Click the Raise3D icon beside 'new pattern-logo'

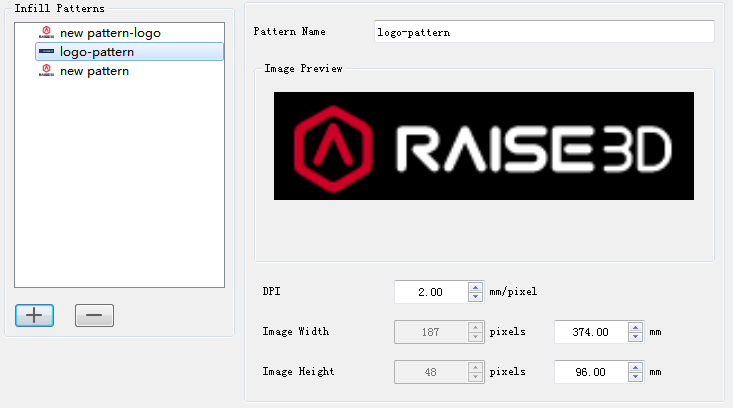click(46, 33)
